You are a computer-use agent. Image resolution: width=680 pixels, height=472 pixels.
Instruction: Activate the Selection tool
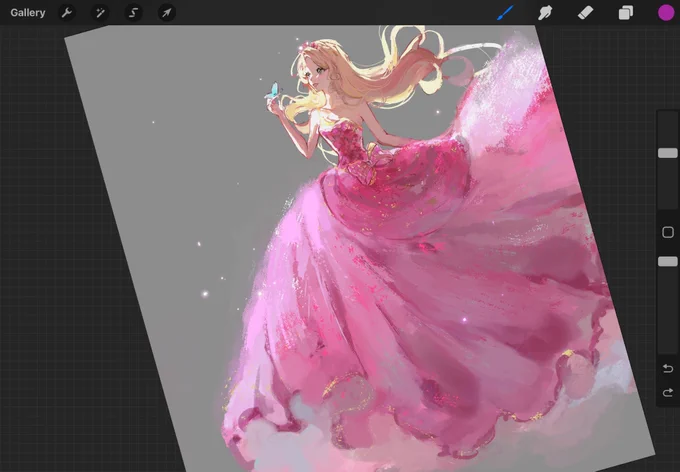pyautogui.click(x=133, y=13)
